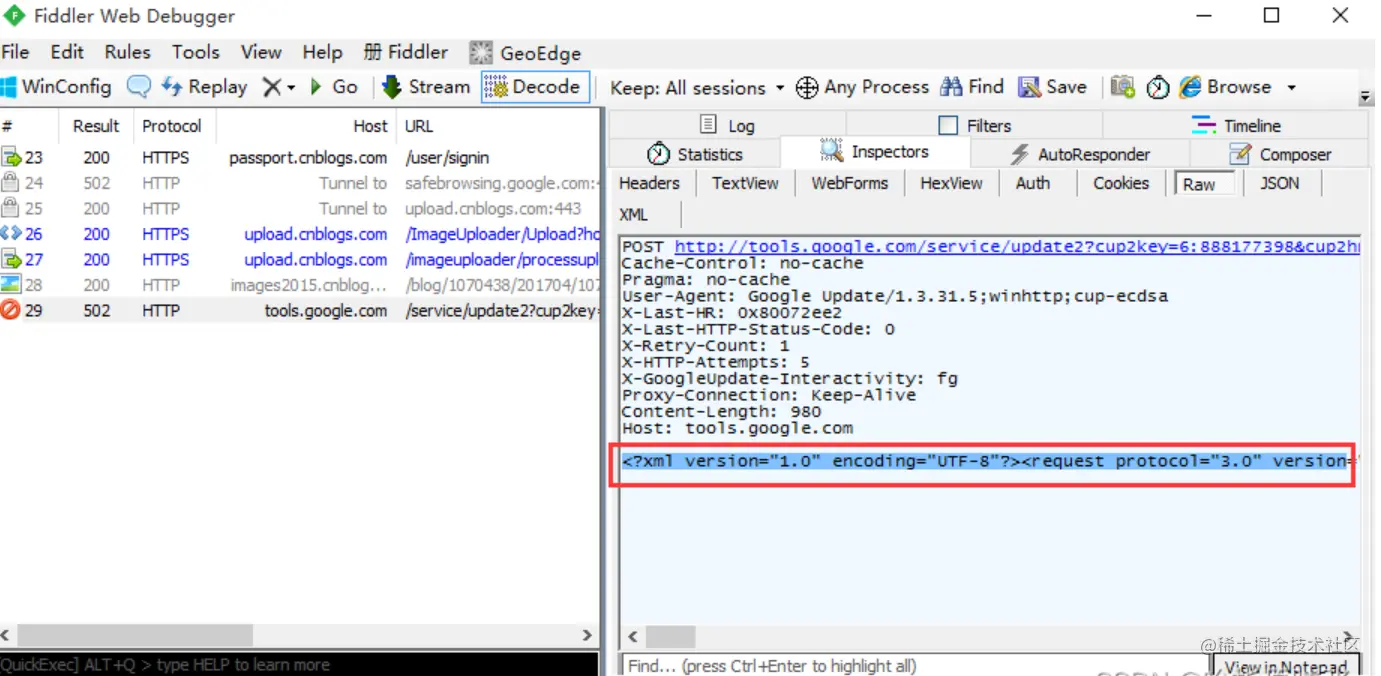This screenshot has width=1381, height=676.
Task: Click the Save toolbar button
Action: tap(1052, 87)
